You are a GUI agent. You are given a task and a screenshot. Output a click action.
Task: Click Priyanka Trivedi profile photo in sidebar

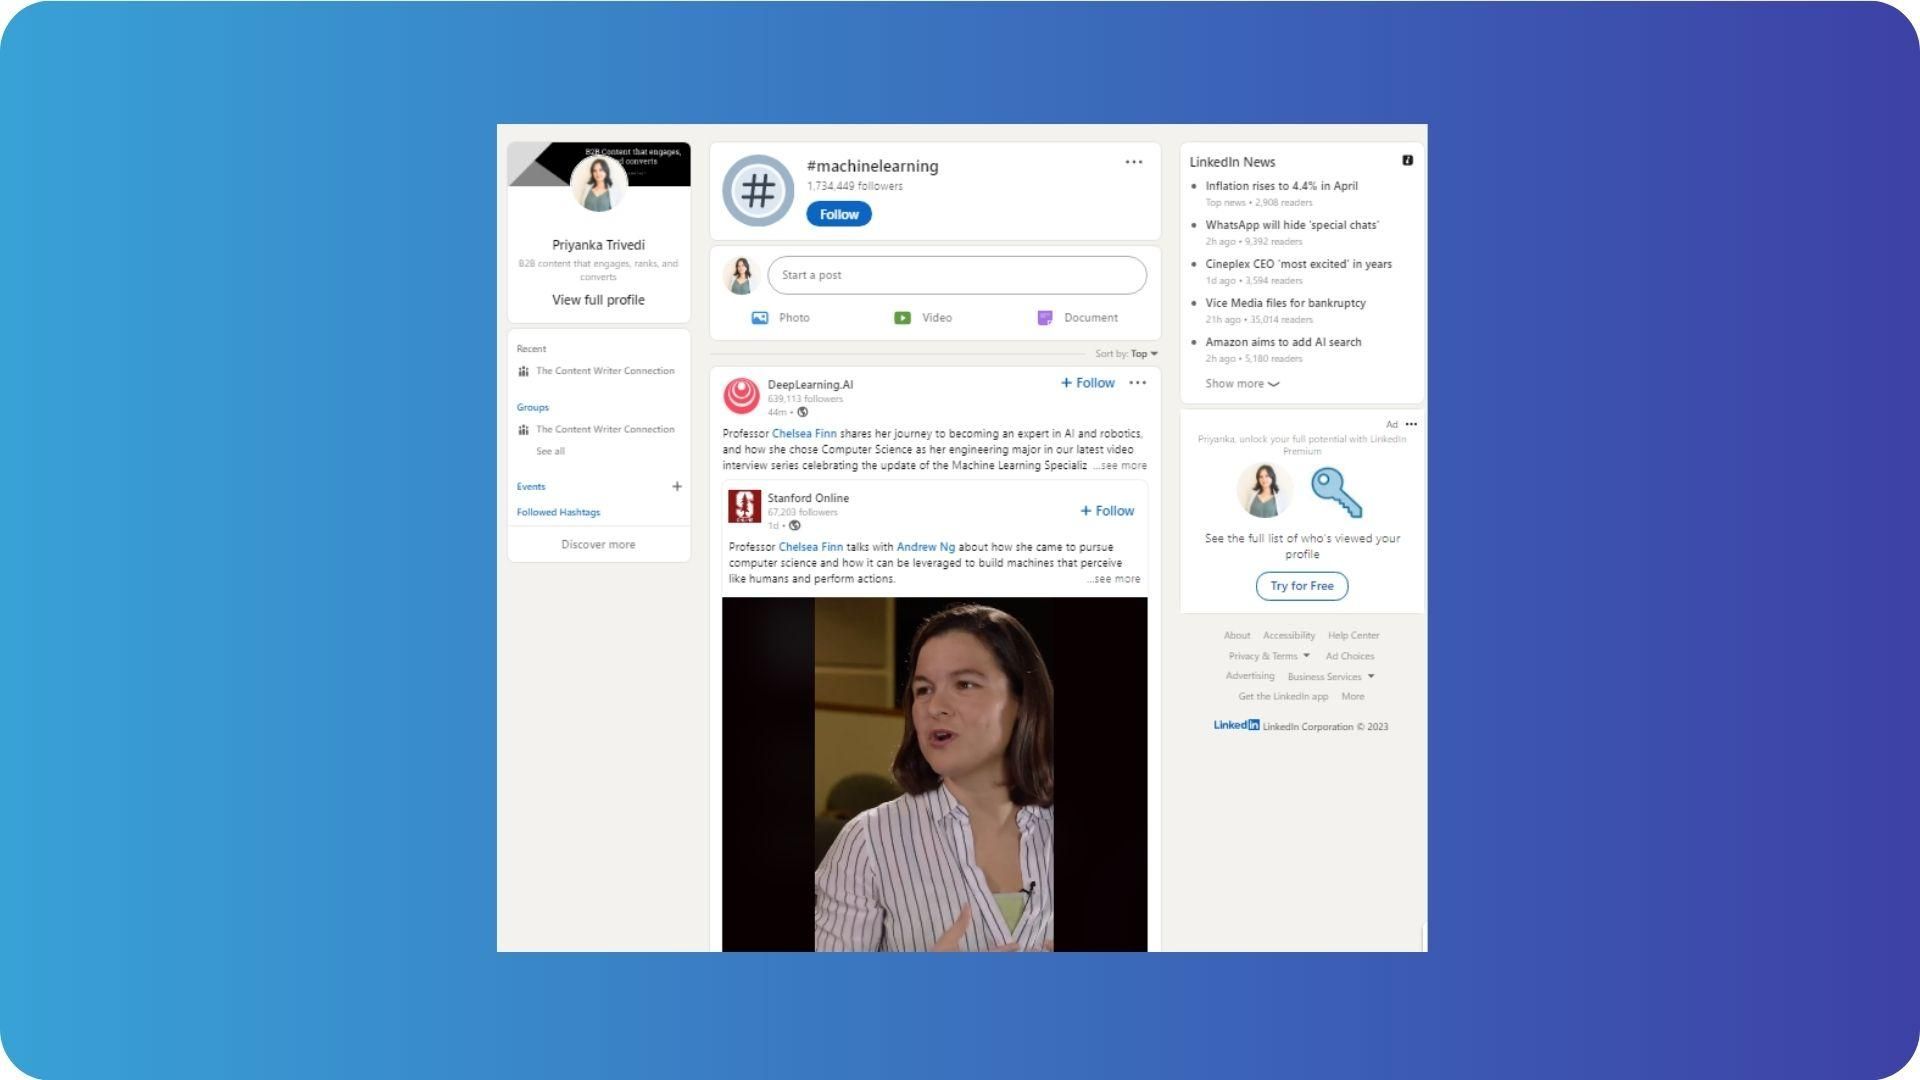[599, 183]
